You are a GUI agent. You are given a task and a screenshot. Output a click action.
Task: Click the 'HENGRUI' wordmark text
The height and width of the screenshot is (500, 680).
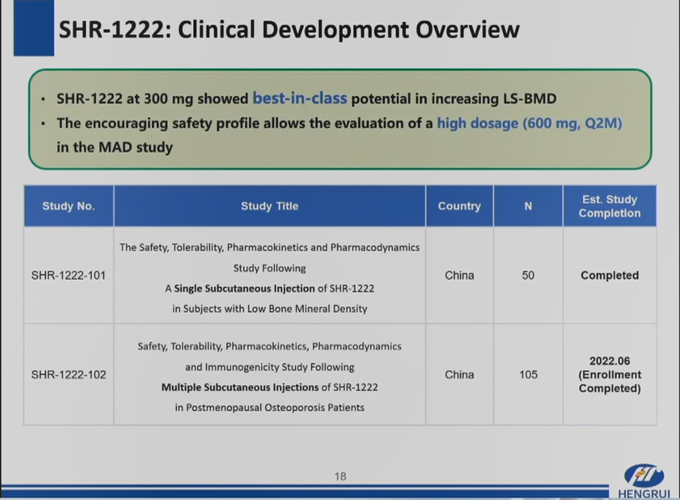point(644,494)
